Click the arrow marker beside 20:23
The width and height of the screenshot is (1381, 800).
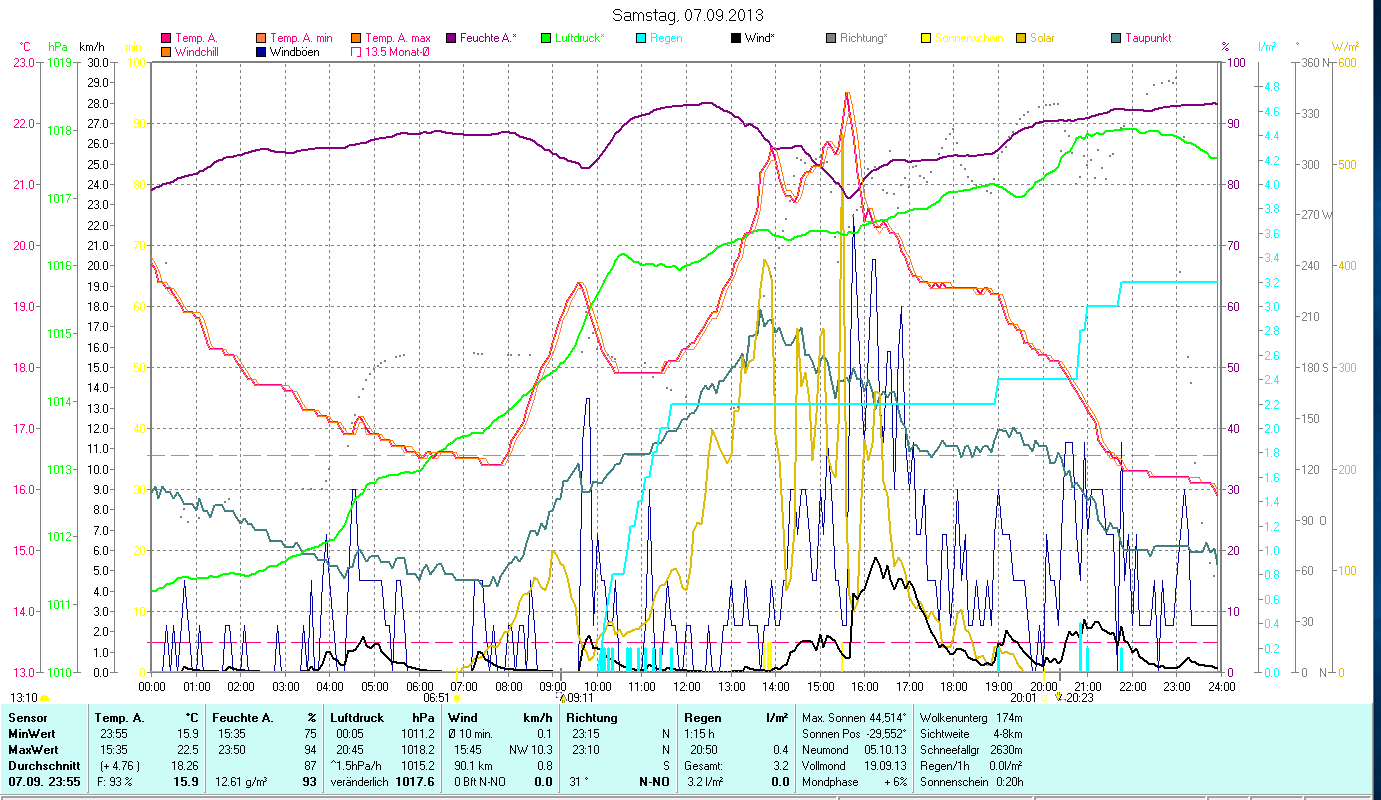1059,697
